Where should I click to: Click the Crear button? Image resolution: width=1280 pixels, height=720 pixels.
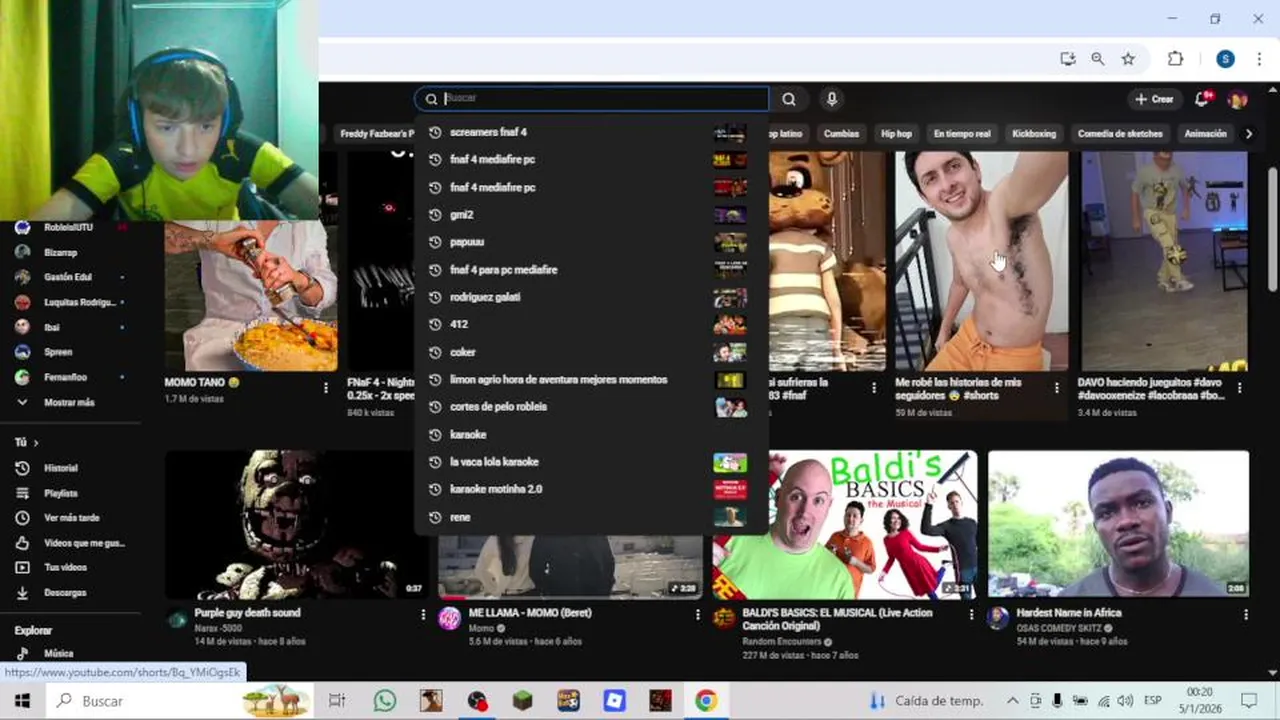(1153, 99)
